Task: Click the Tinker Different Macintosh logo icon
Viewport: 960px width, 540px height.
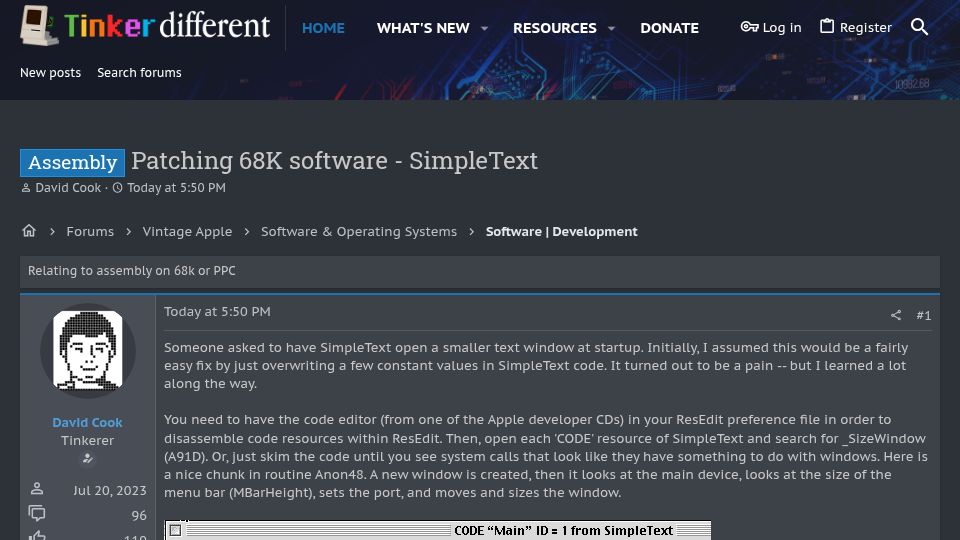Action: pyautogui.click(x=39, y=26)
